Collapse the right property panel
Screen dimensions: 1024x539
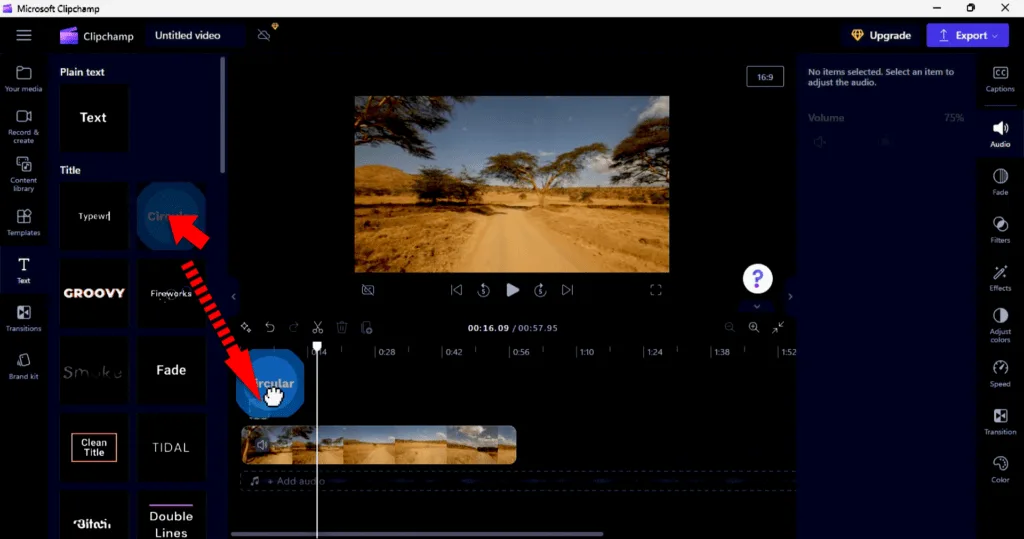[x=790, y=297]
